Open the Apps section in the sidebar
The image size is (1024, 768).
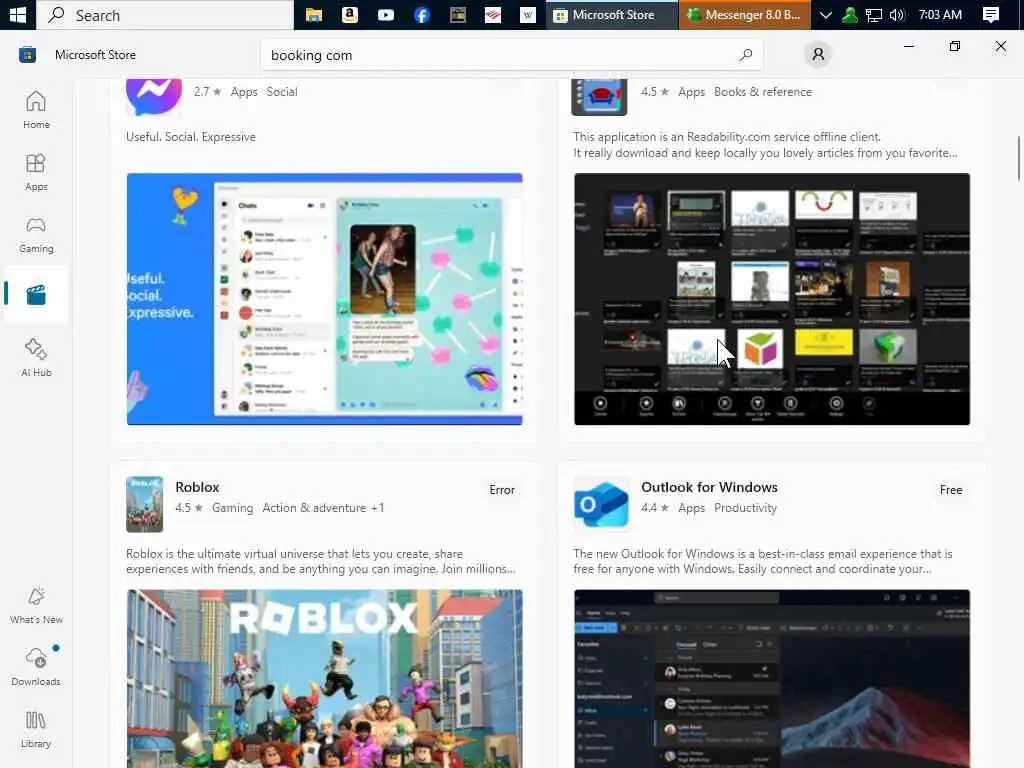pyautogui.click(x=36, y=172)
